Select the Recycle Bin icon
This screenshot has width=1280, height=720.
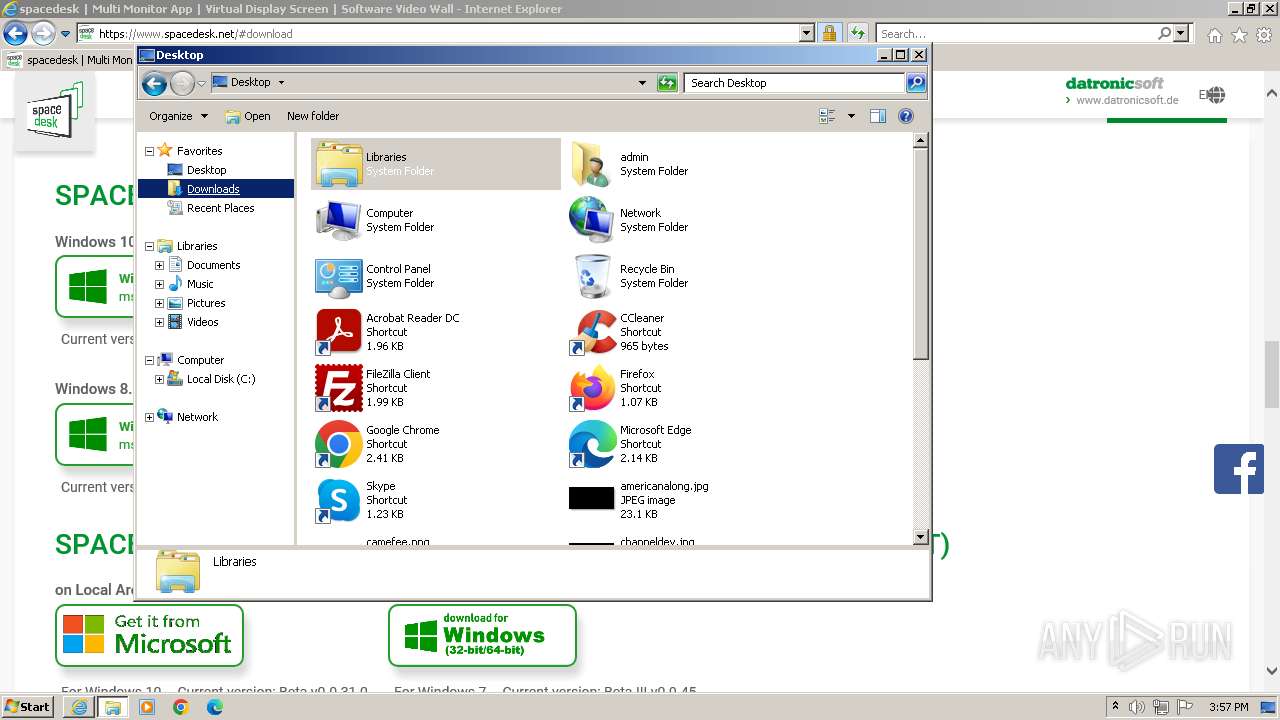(x=592, y=276)
